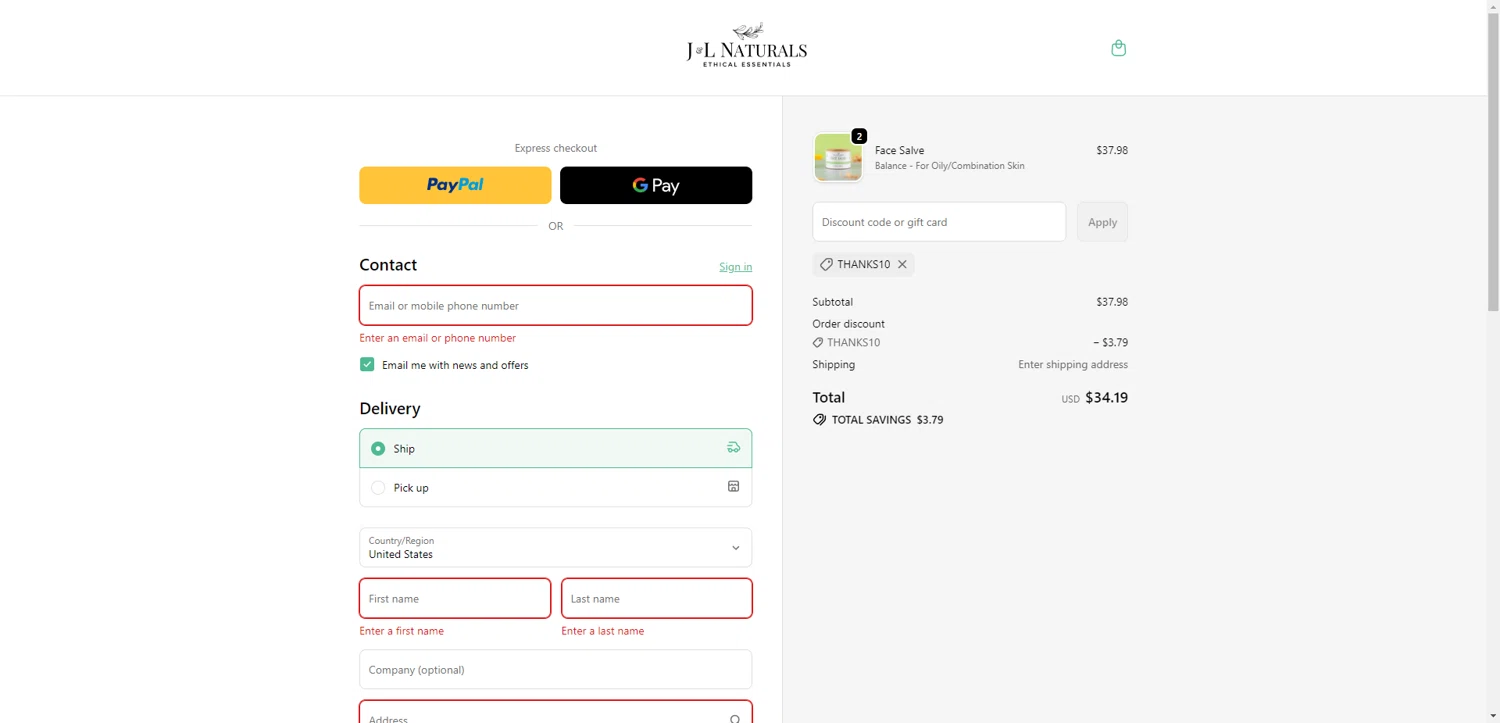The width and height of the screenshot is (1500, 723).
Task: Click the 'Enter shipping address' text
Action: (x=1073, y=365)
